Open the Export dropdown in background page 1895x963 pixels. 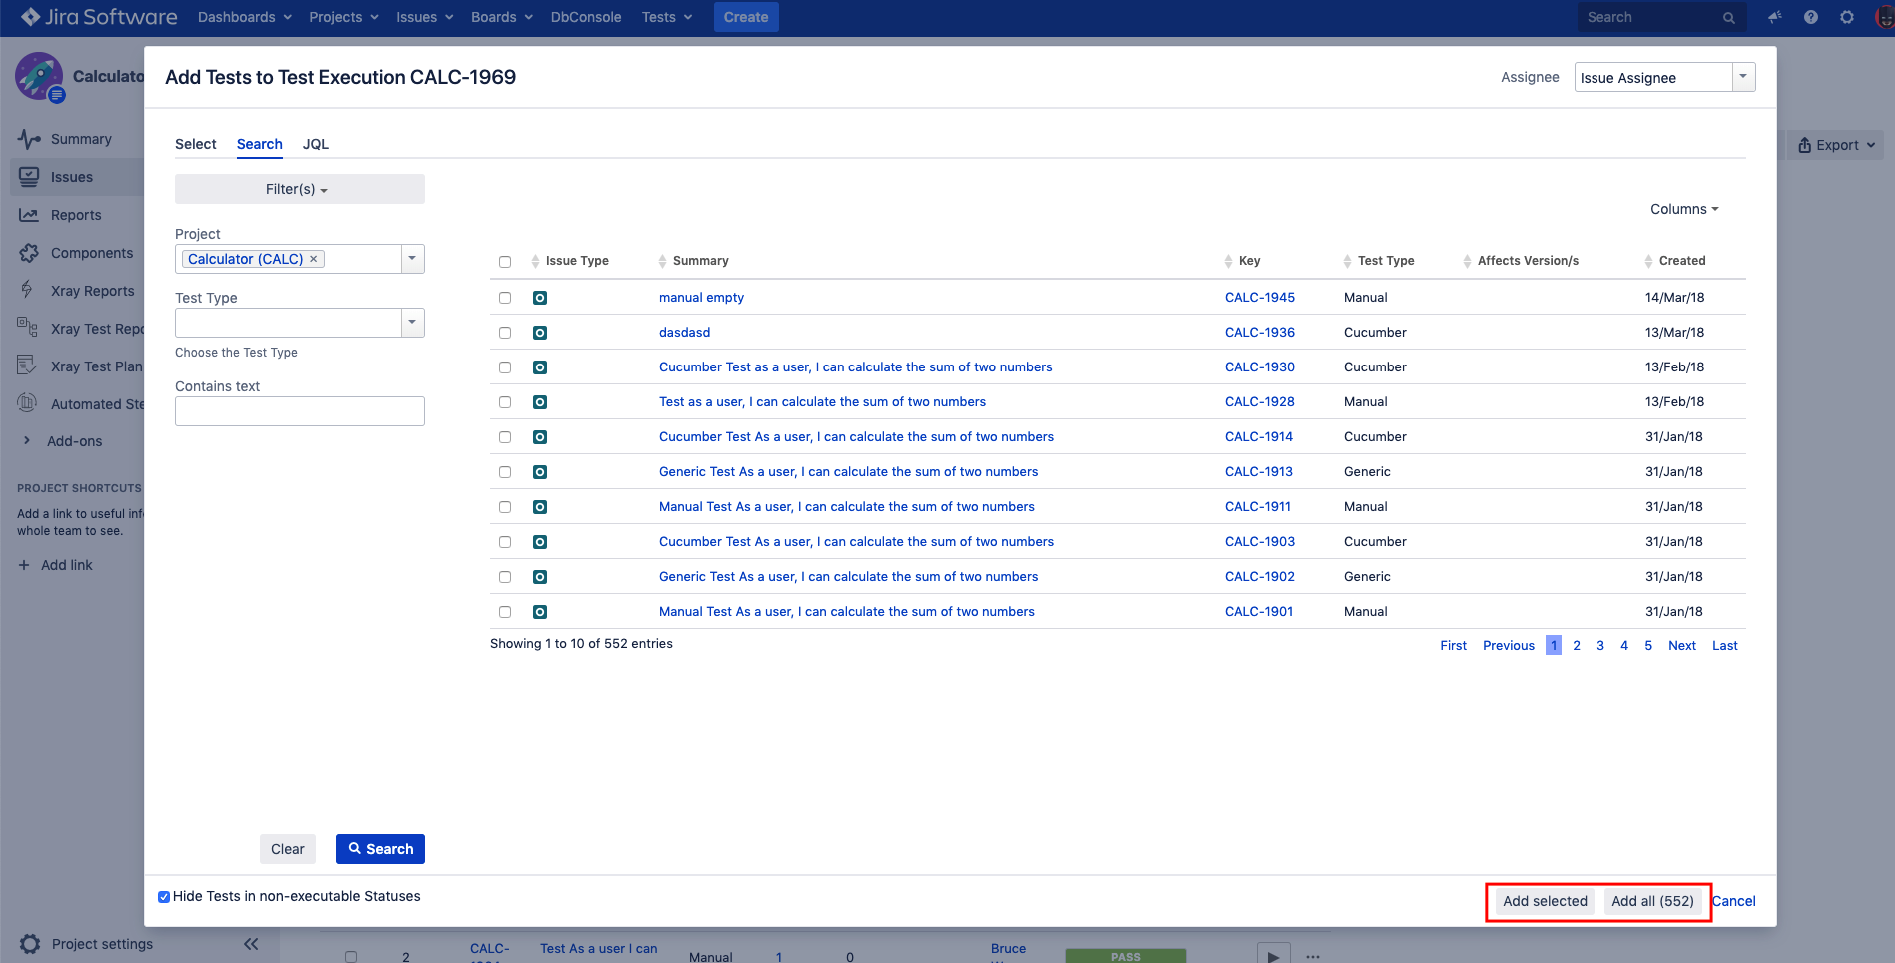point(1836,145)
